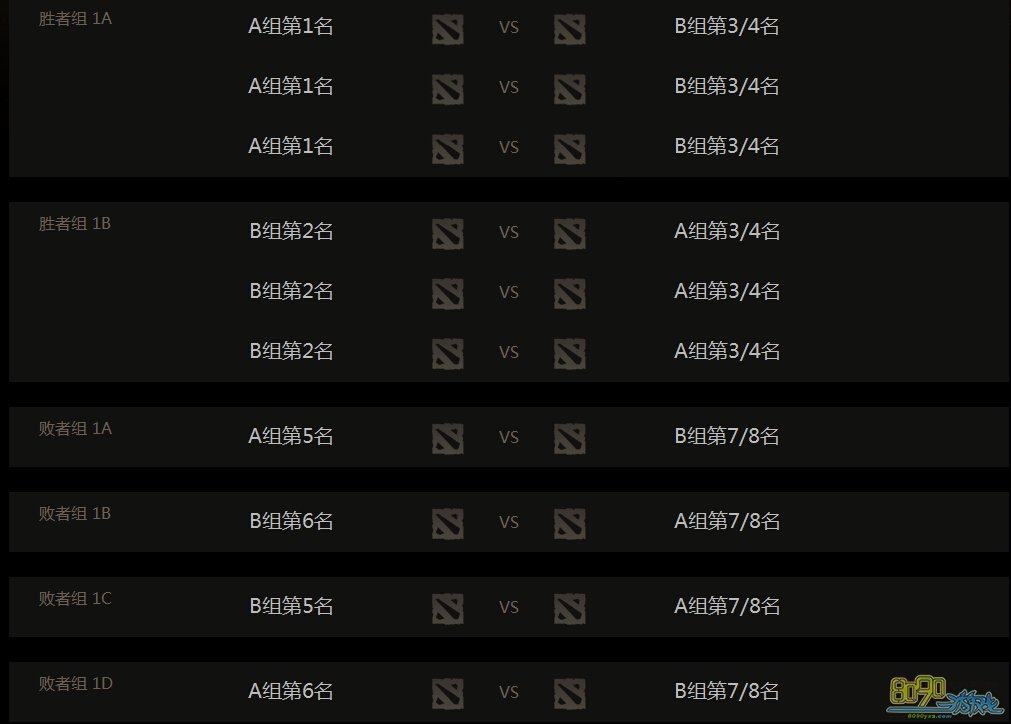Select the 胜者组 1A bracket label
1011x724 pixels.
tap(75, 19)
